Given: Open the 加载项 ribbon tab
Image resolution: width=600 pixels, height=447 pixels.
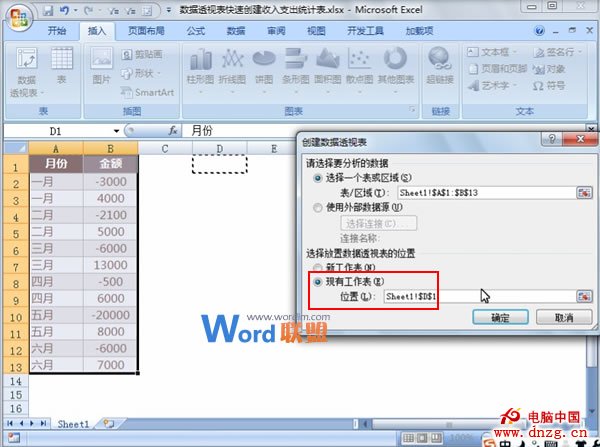Looking at the screenshot, I should click(x=419, y=31).
